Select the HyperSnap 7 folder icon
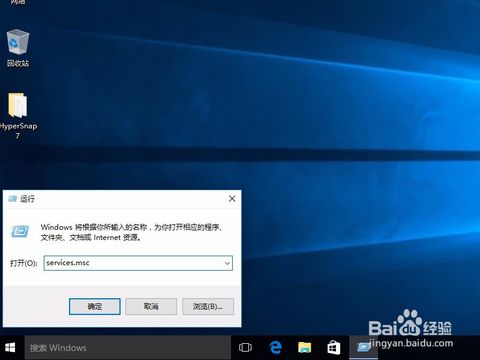 coord(17,105)
